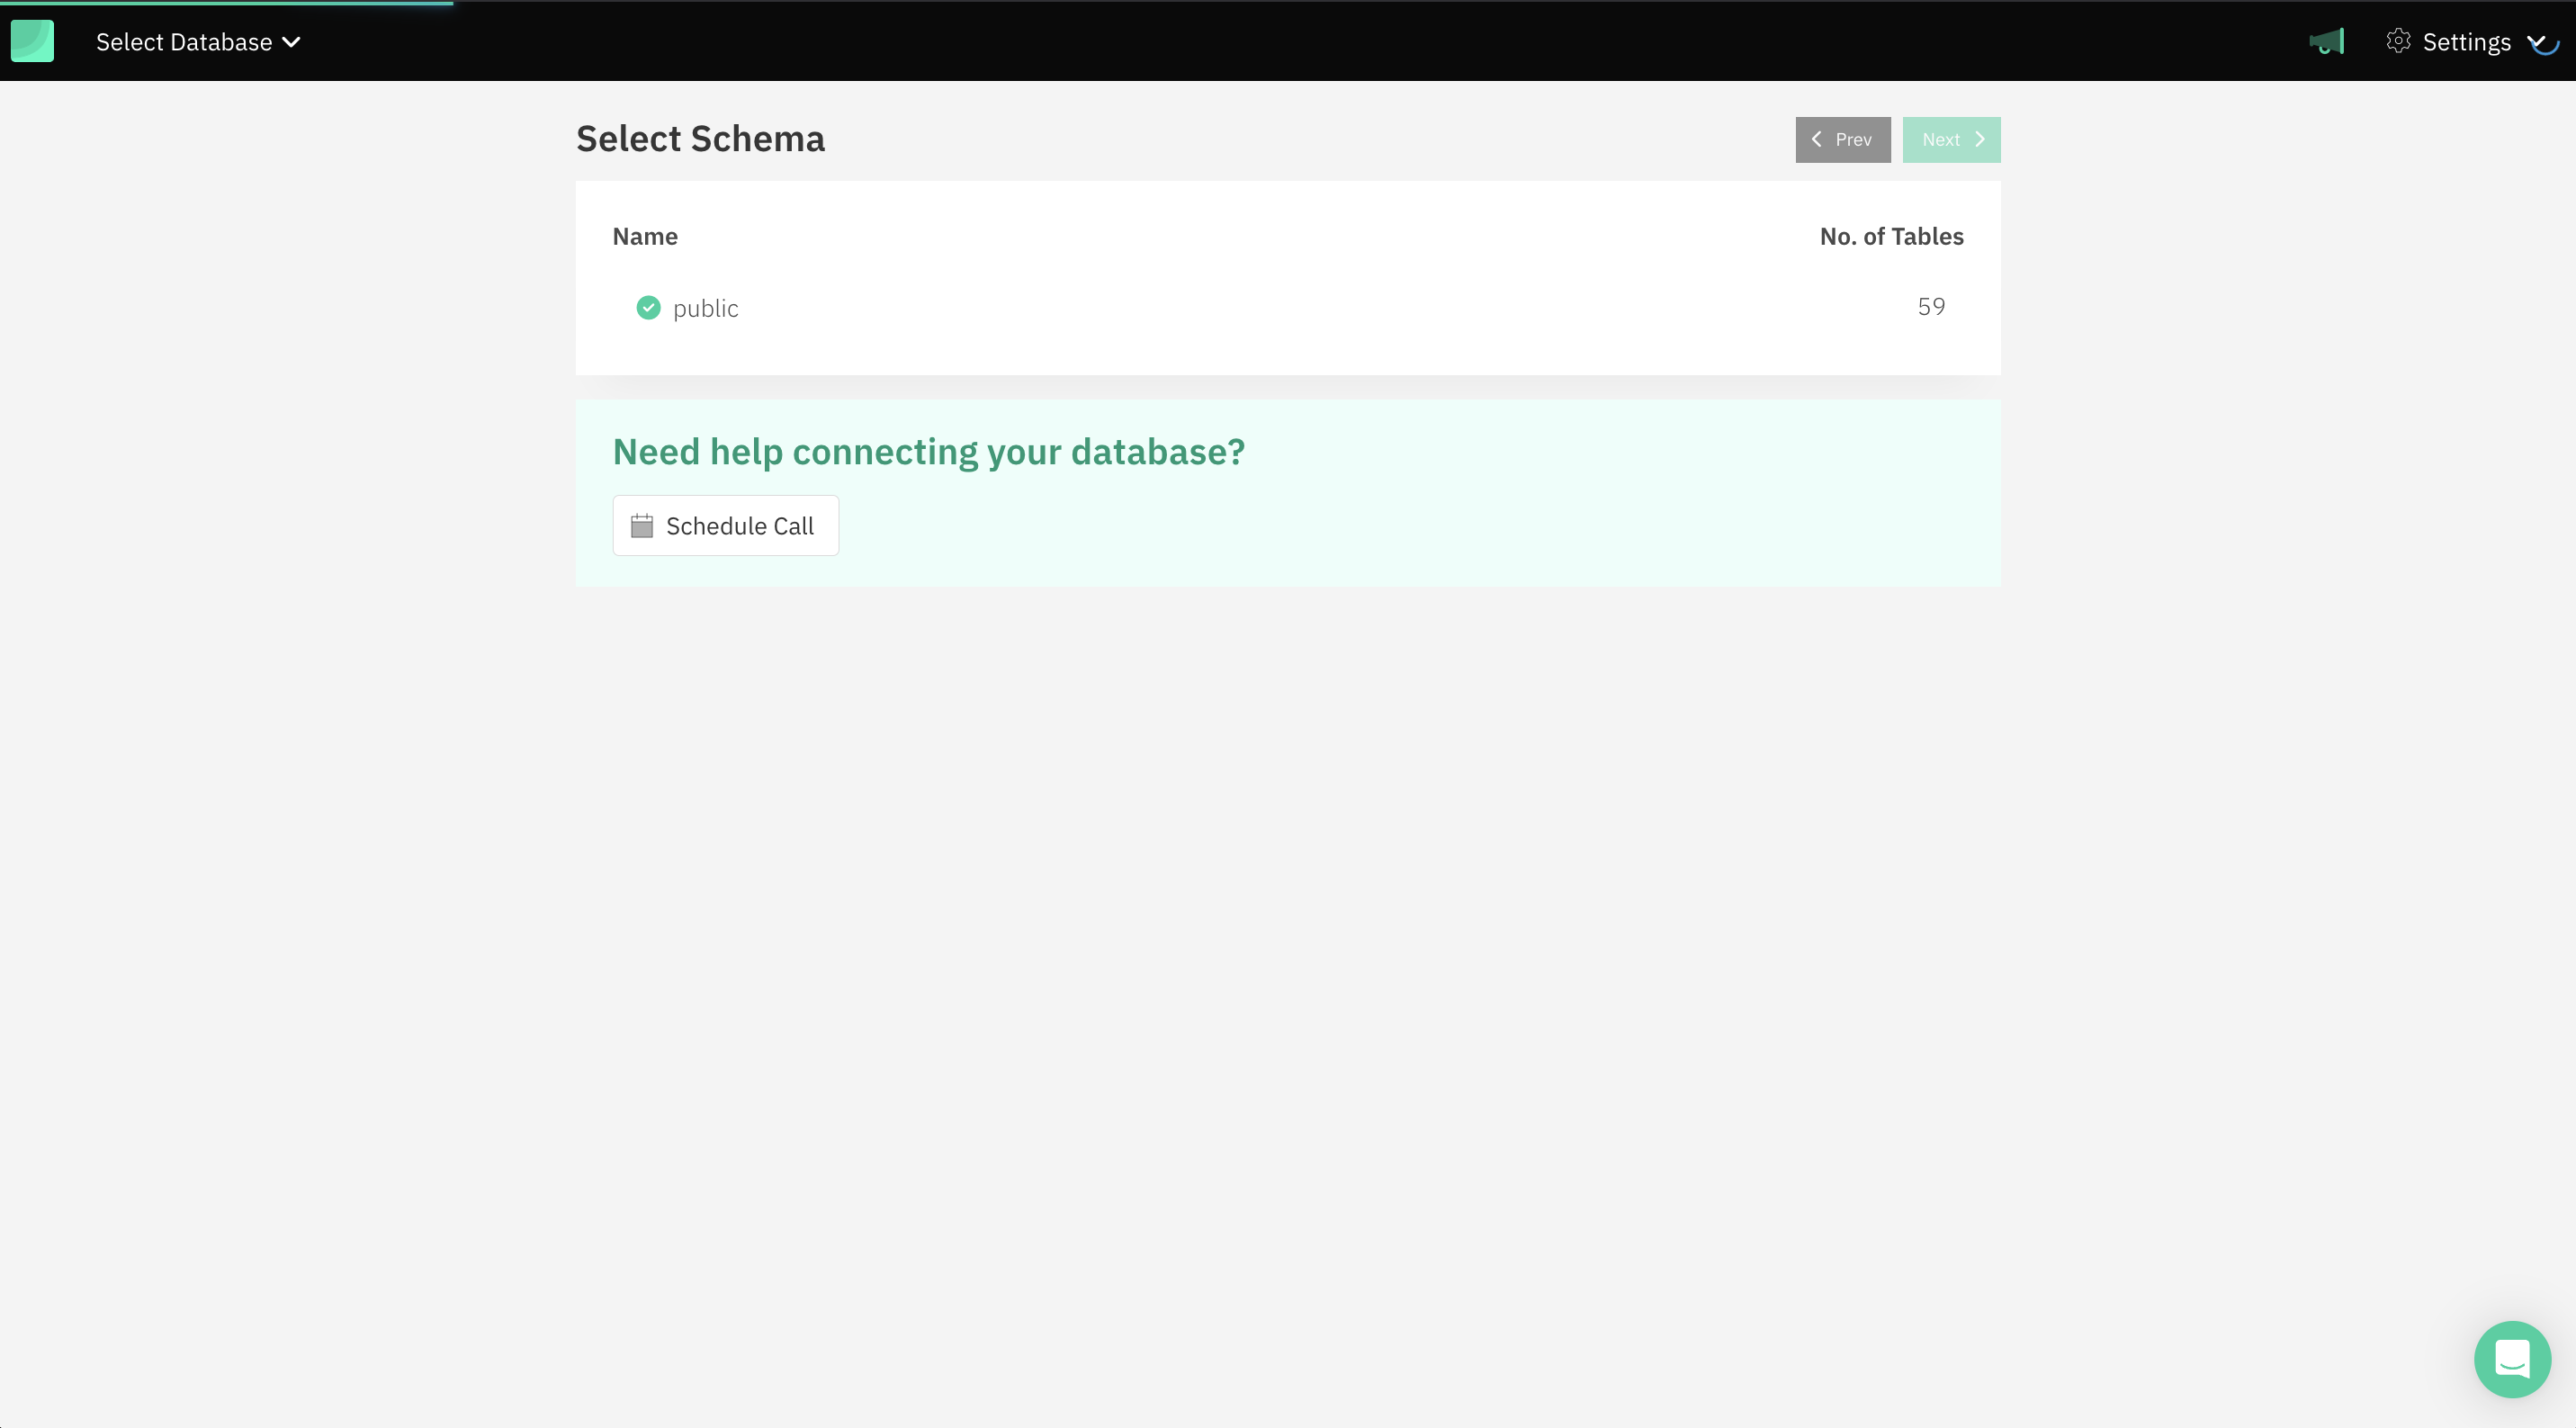Toggle the public schema checkmark

point(648,307)
